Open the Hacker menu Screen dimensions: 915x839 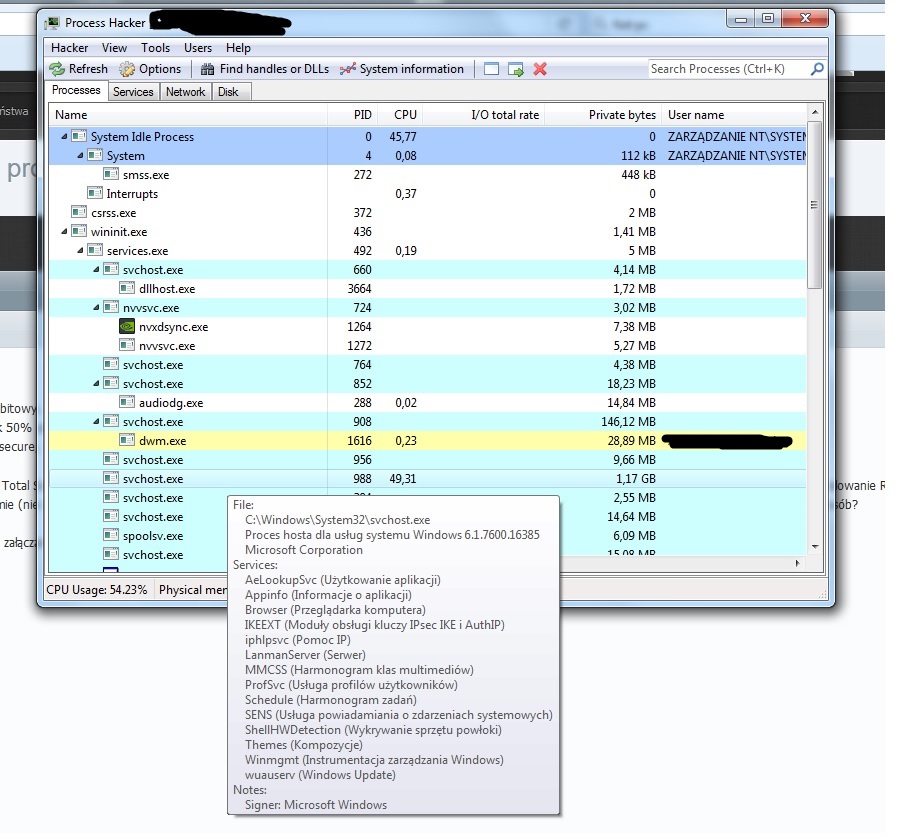point(69,48)
